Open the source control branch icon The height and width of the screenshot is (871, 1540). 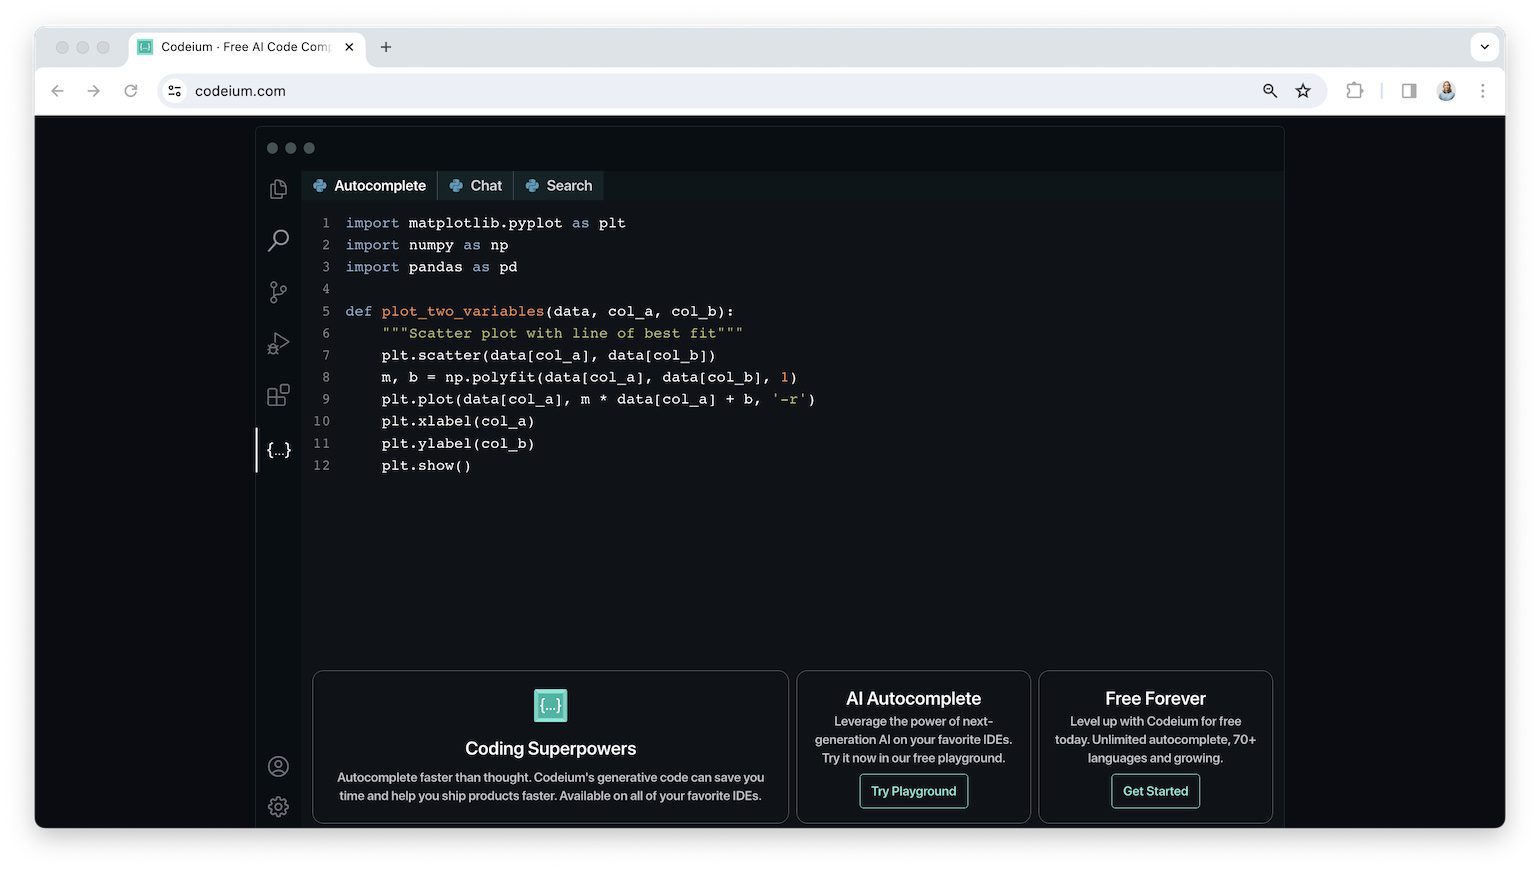click(x=278, y=291)
